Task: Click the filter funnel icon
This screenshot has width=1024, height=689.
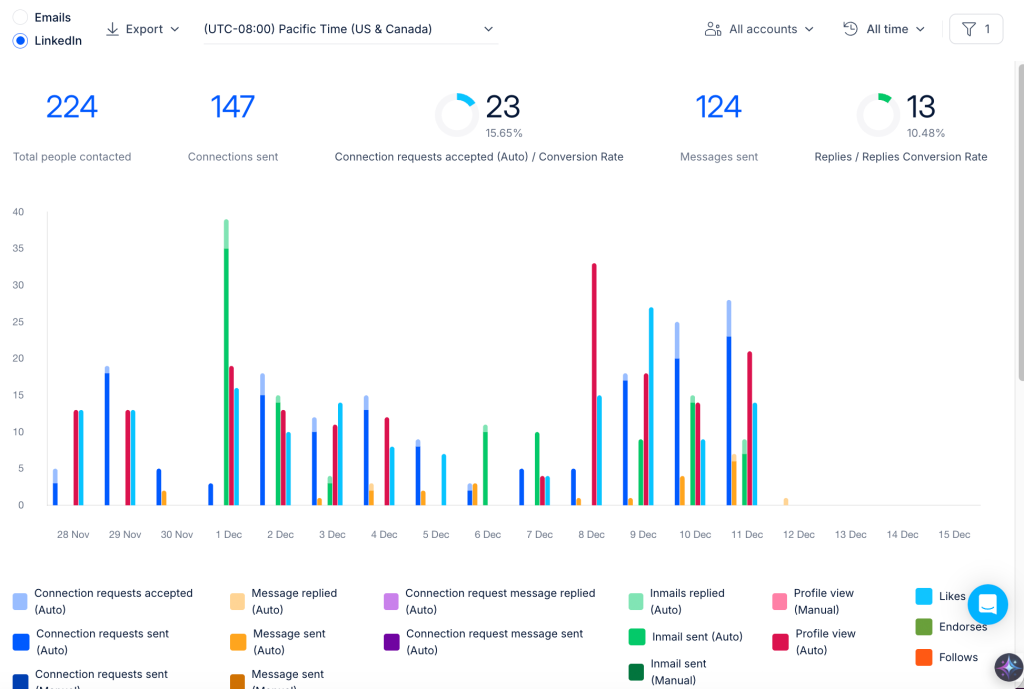Action: click(969, 29)
